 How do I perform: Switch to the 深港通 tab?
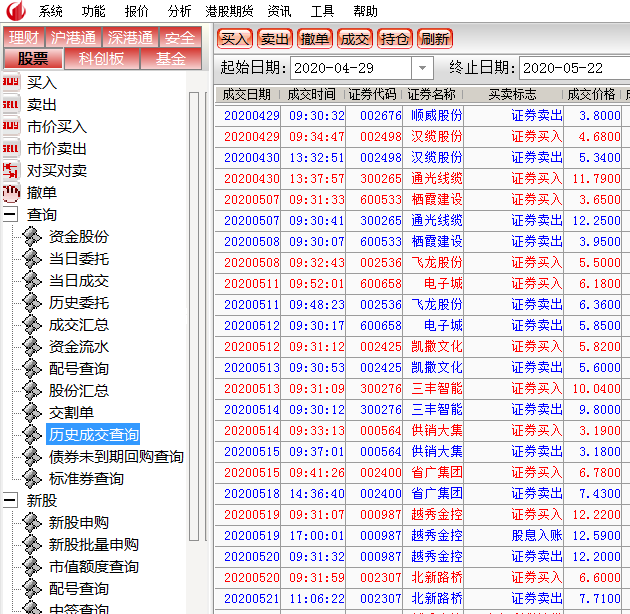pyautogui.click(x=131, y=37)
